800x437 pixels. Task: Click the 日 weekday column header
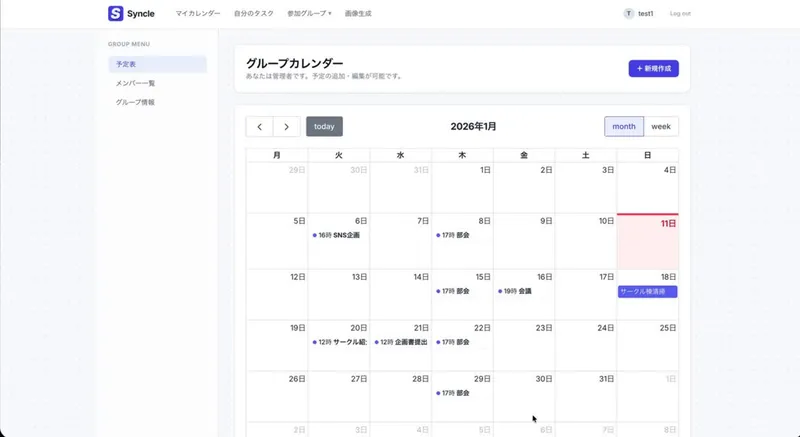[647, 155]
